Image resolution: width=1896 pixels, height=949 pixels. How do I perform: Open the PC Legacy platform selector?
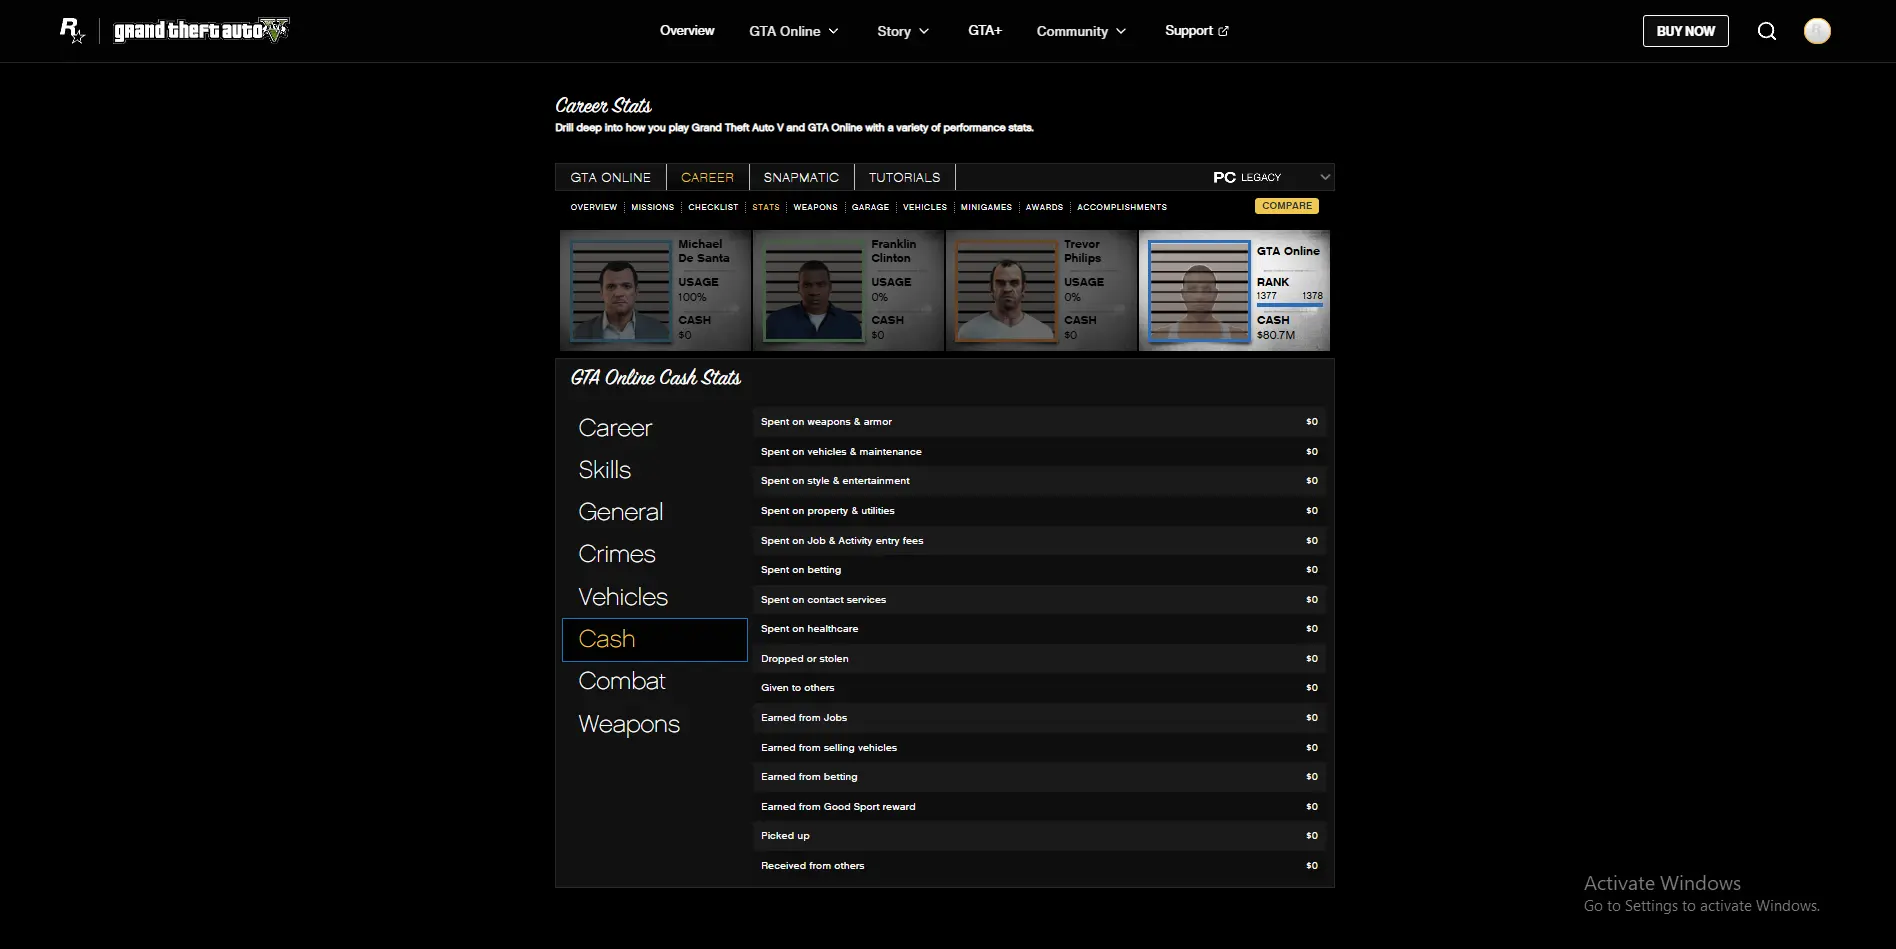coord(1270,177)
